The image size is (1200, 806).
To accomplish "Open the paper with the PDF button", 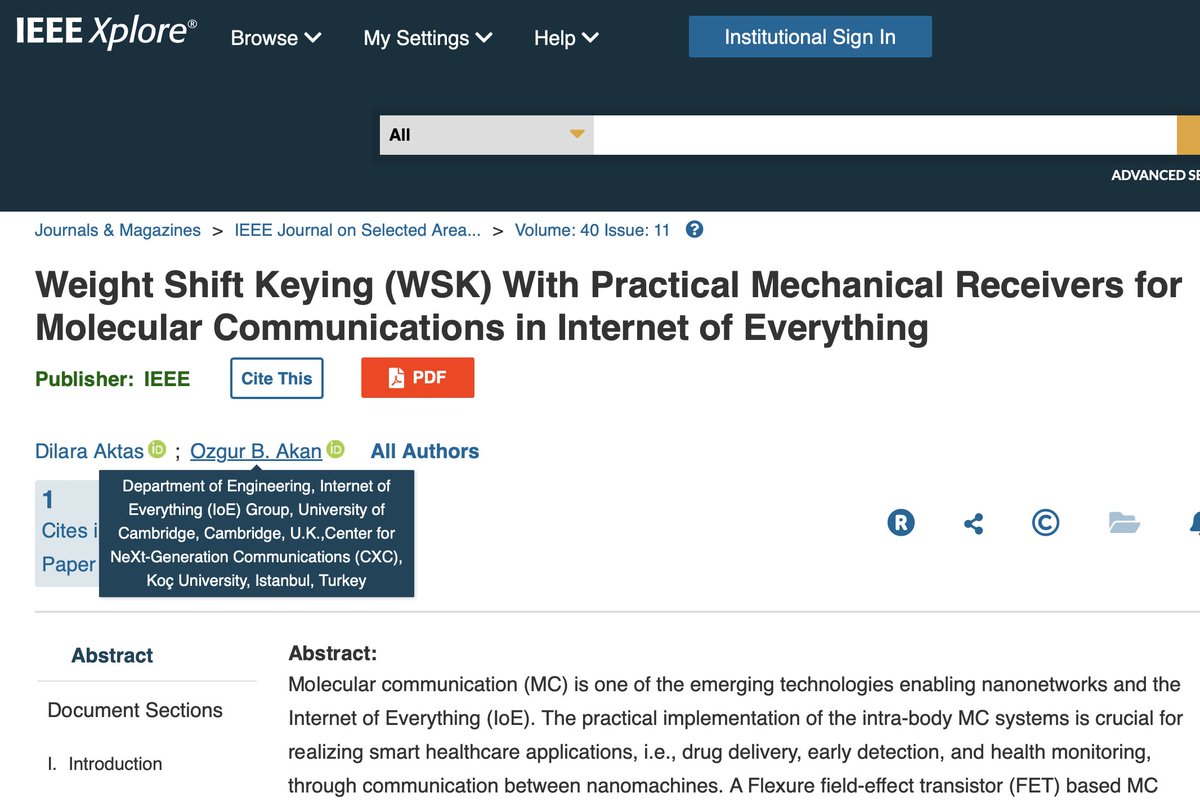I will pyautogui.click(x=417, y=378).
